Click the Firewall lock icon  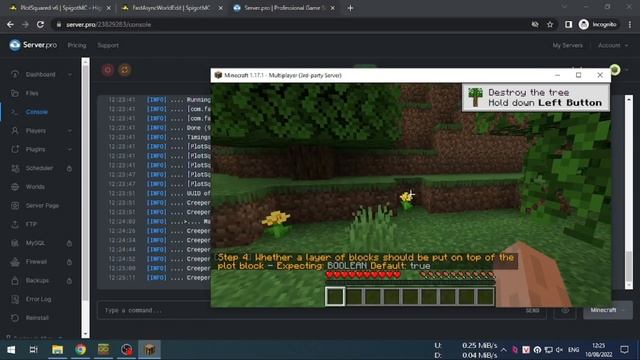pyautogui.click(x=69, y=262)
